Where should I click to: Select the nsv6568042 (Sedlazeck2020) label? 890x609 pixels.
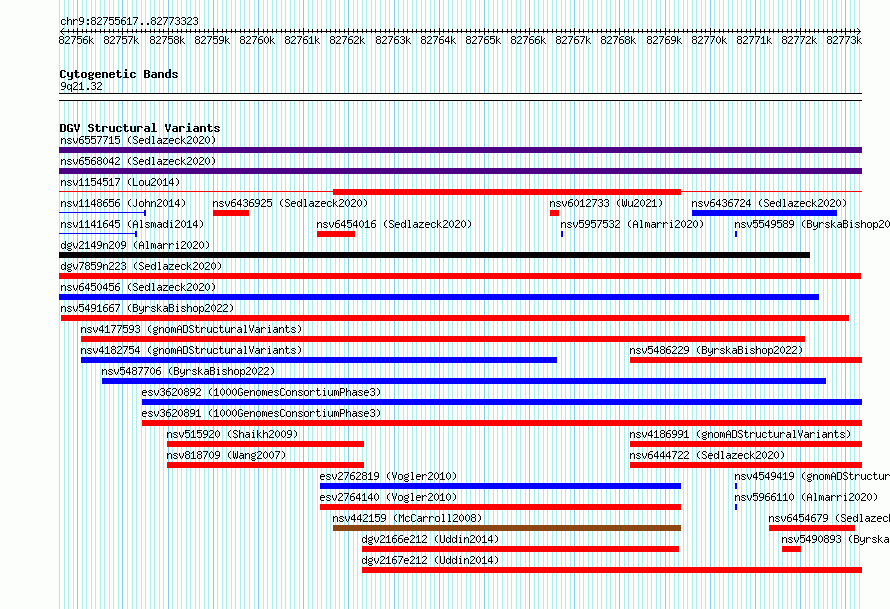(138, 161)
